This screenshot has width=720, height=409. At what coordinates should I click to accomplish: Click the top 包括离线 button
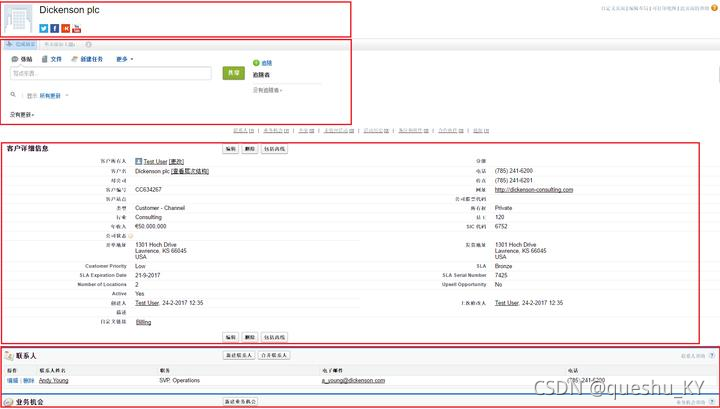pos(274,149)
